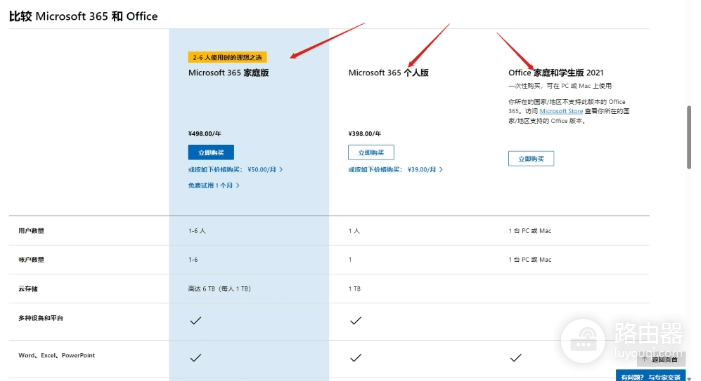Image resolution: width=701 pixels, height=381 pixels.
Task: Click 立即购买 under Office 家庭和学生版 2021
Action: tap(531, 159)
